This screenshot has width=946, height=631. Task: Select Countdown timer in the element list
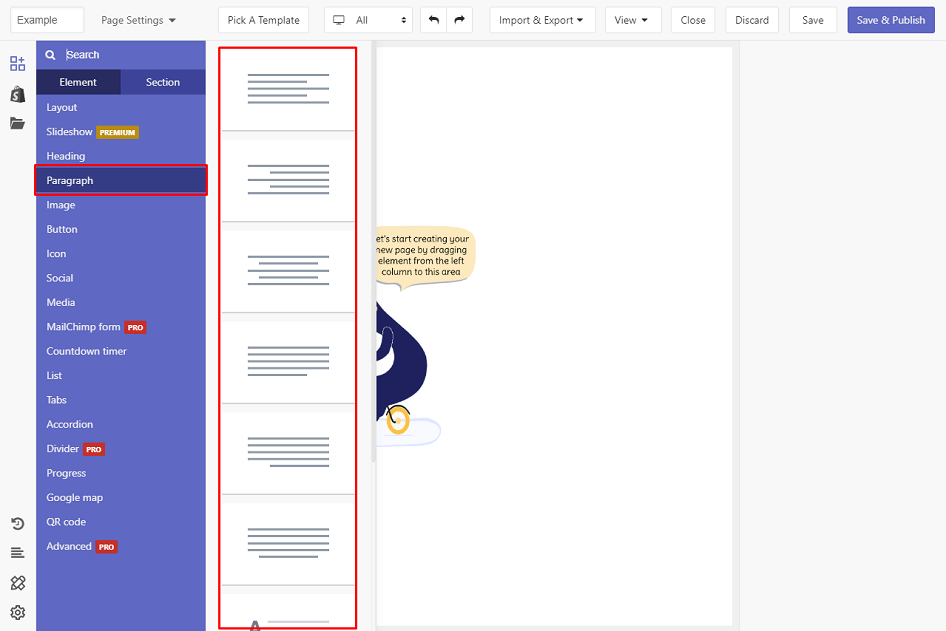121,351
